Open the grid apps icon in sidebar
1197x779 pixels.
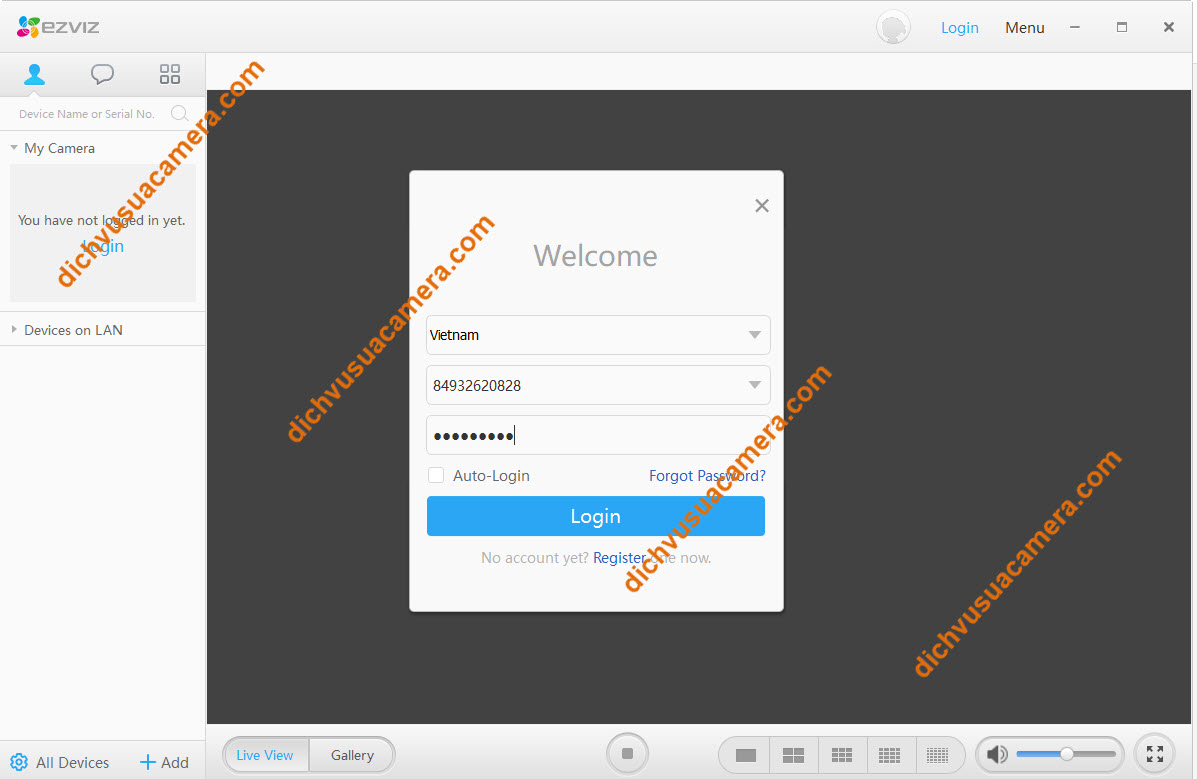coord(170,74)
